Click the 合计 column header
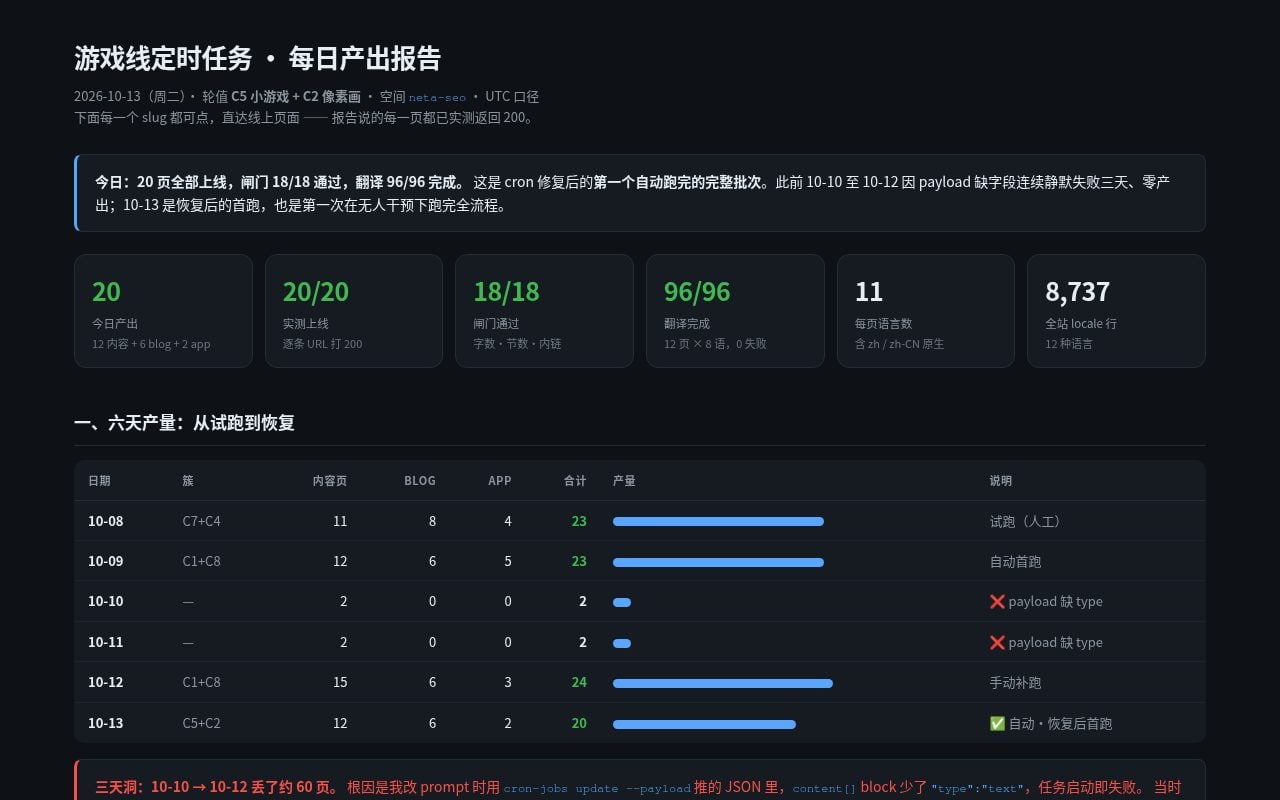Screen dimensions: 1280x800 (575, 480)
